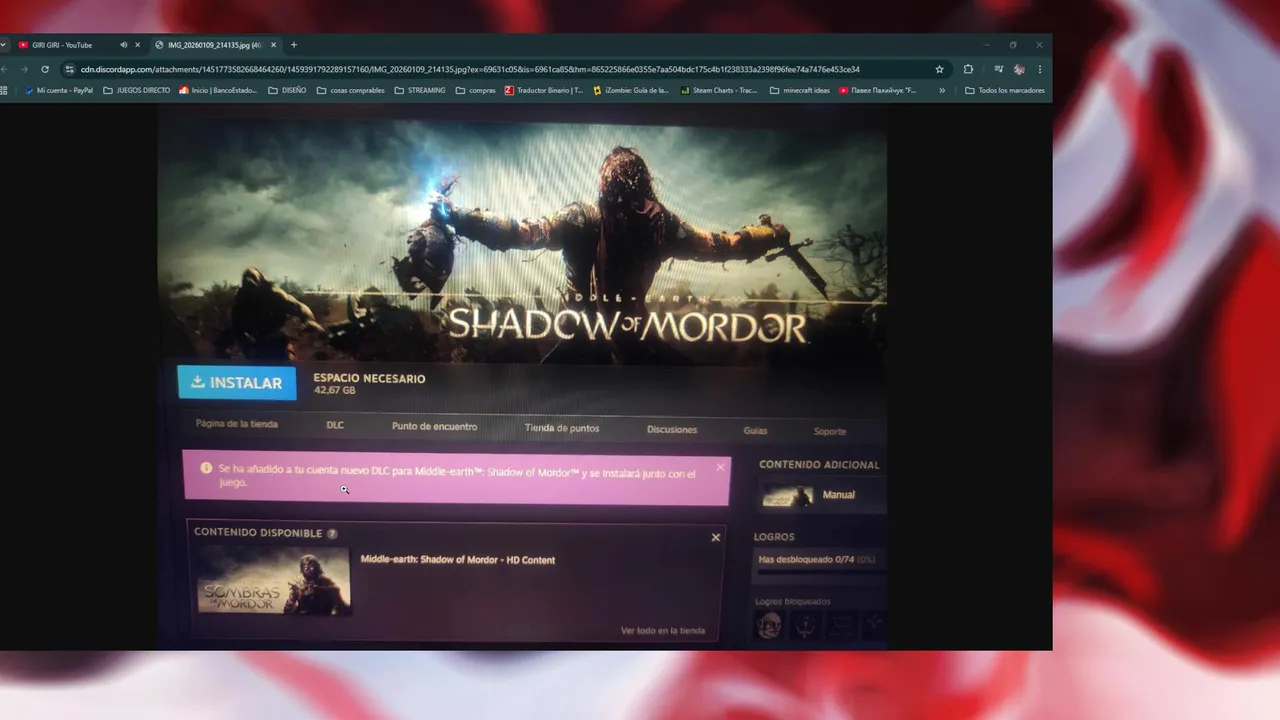Open the Soporte tab
The image size is (1280, 720).
click(830, 432)
